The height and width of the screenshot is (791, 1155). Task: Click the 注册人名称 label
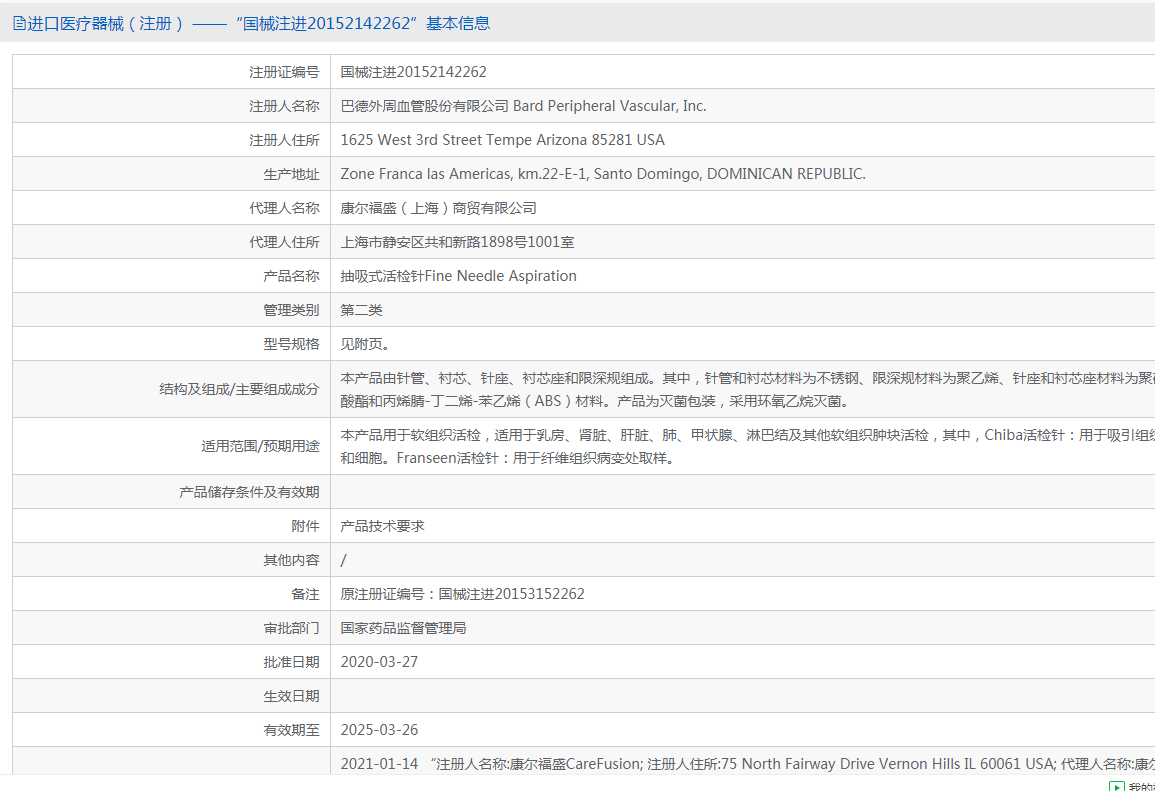[x=284, y=106]
